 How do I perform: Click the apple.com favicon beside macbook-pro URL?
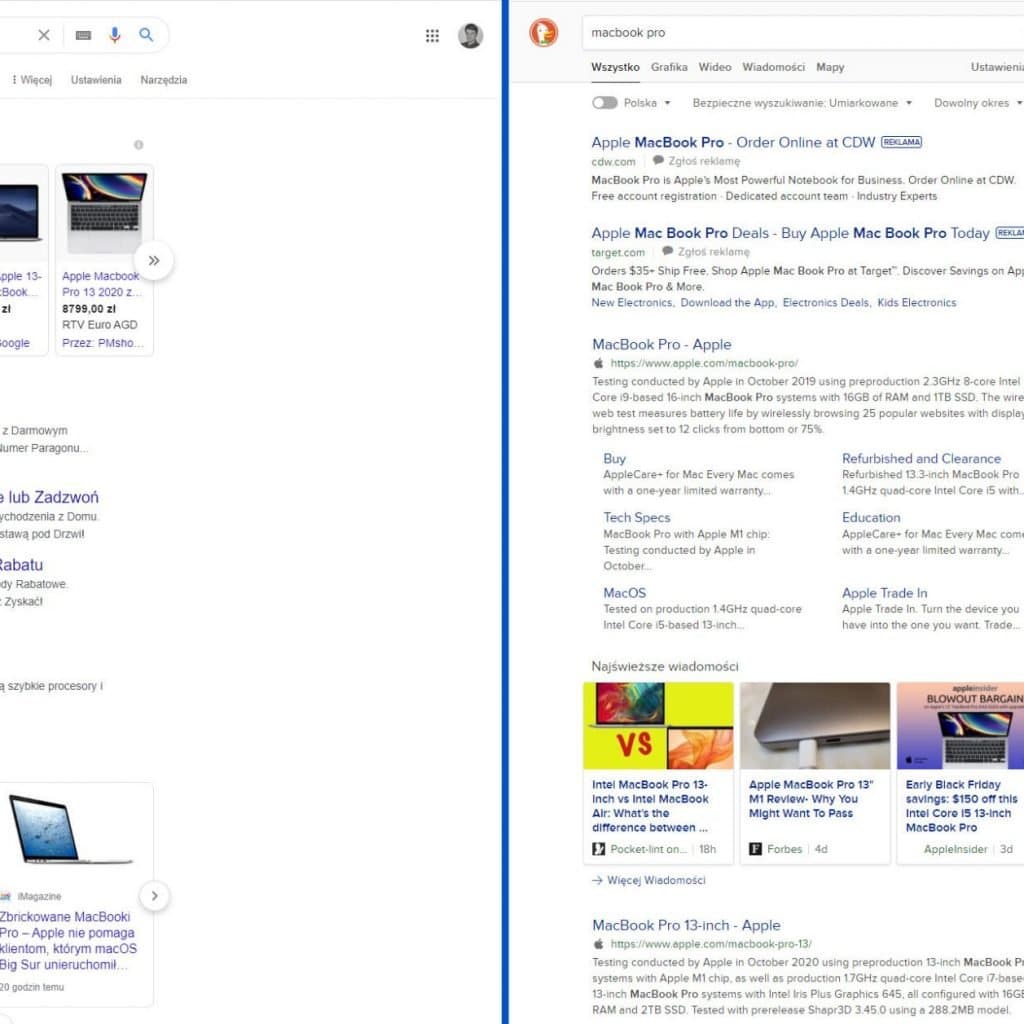(598, 363)
